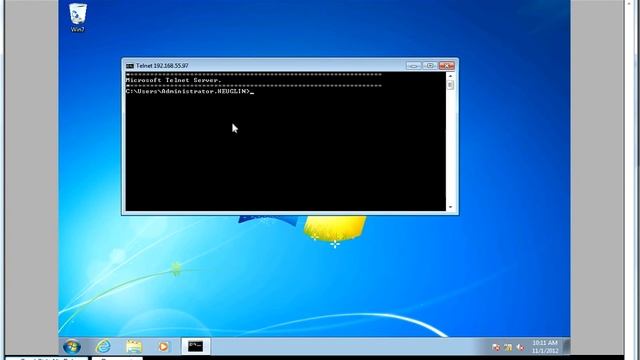This screenshot has height=360, width=640.
Task: Click the Microsoft Telnet Server text line
Action: pos(173,80)
